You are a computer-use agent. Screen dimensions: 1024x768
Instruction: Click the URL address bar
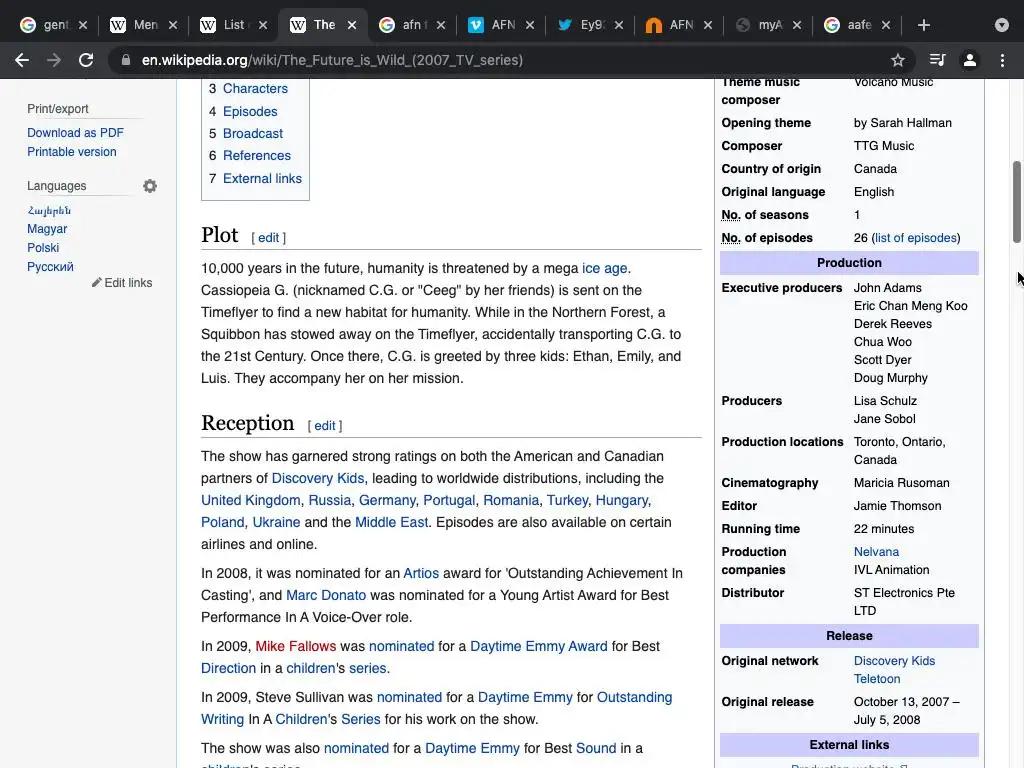[509, 60]
